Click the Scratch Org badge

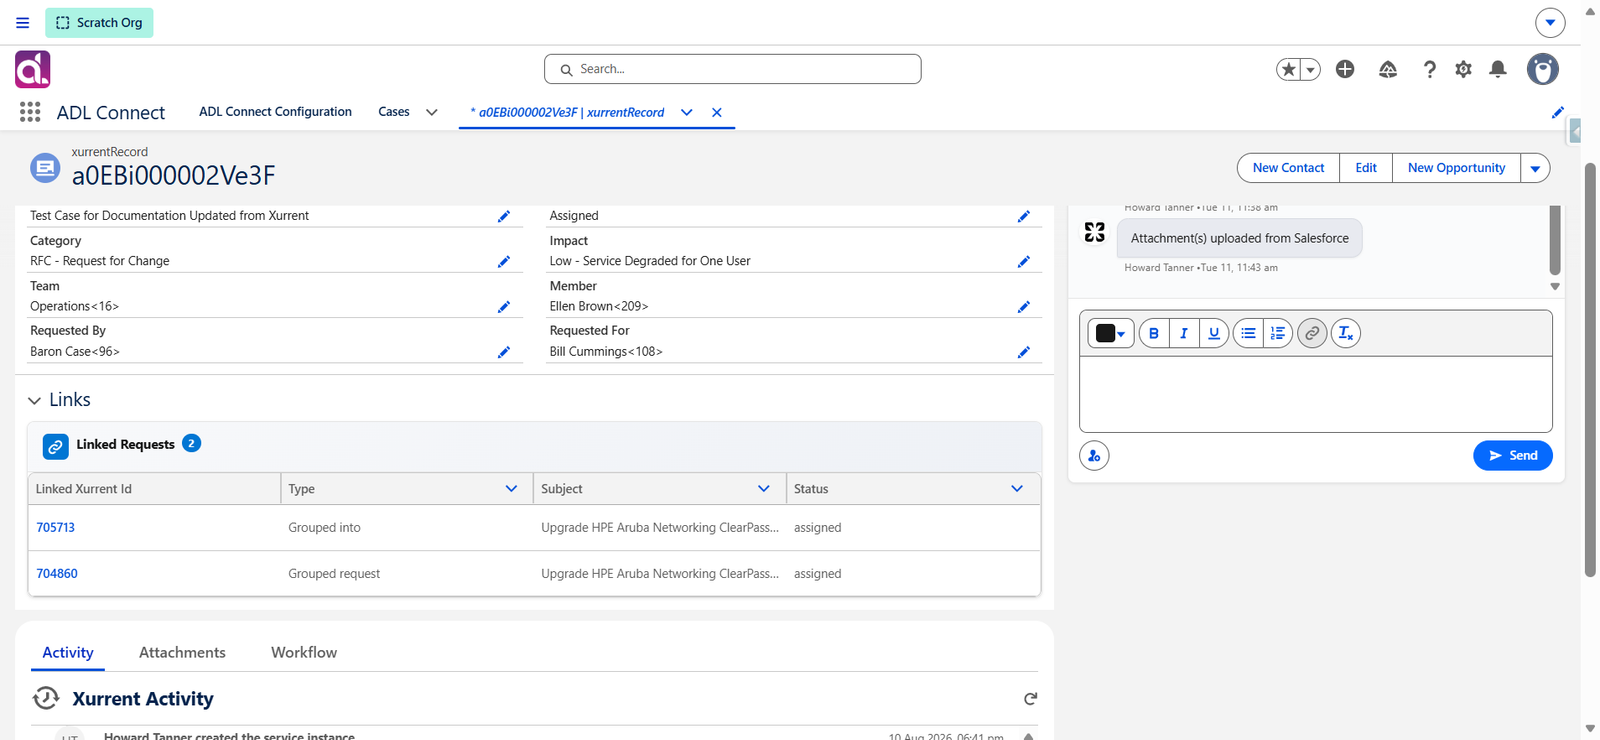click(x=99, y=22)
